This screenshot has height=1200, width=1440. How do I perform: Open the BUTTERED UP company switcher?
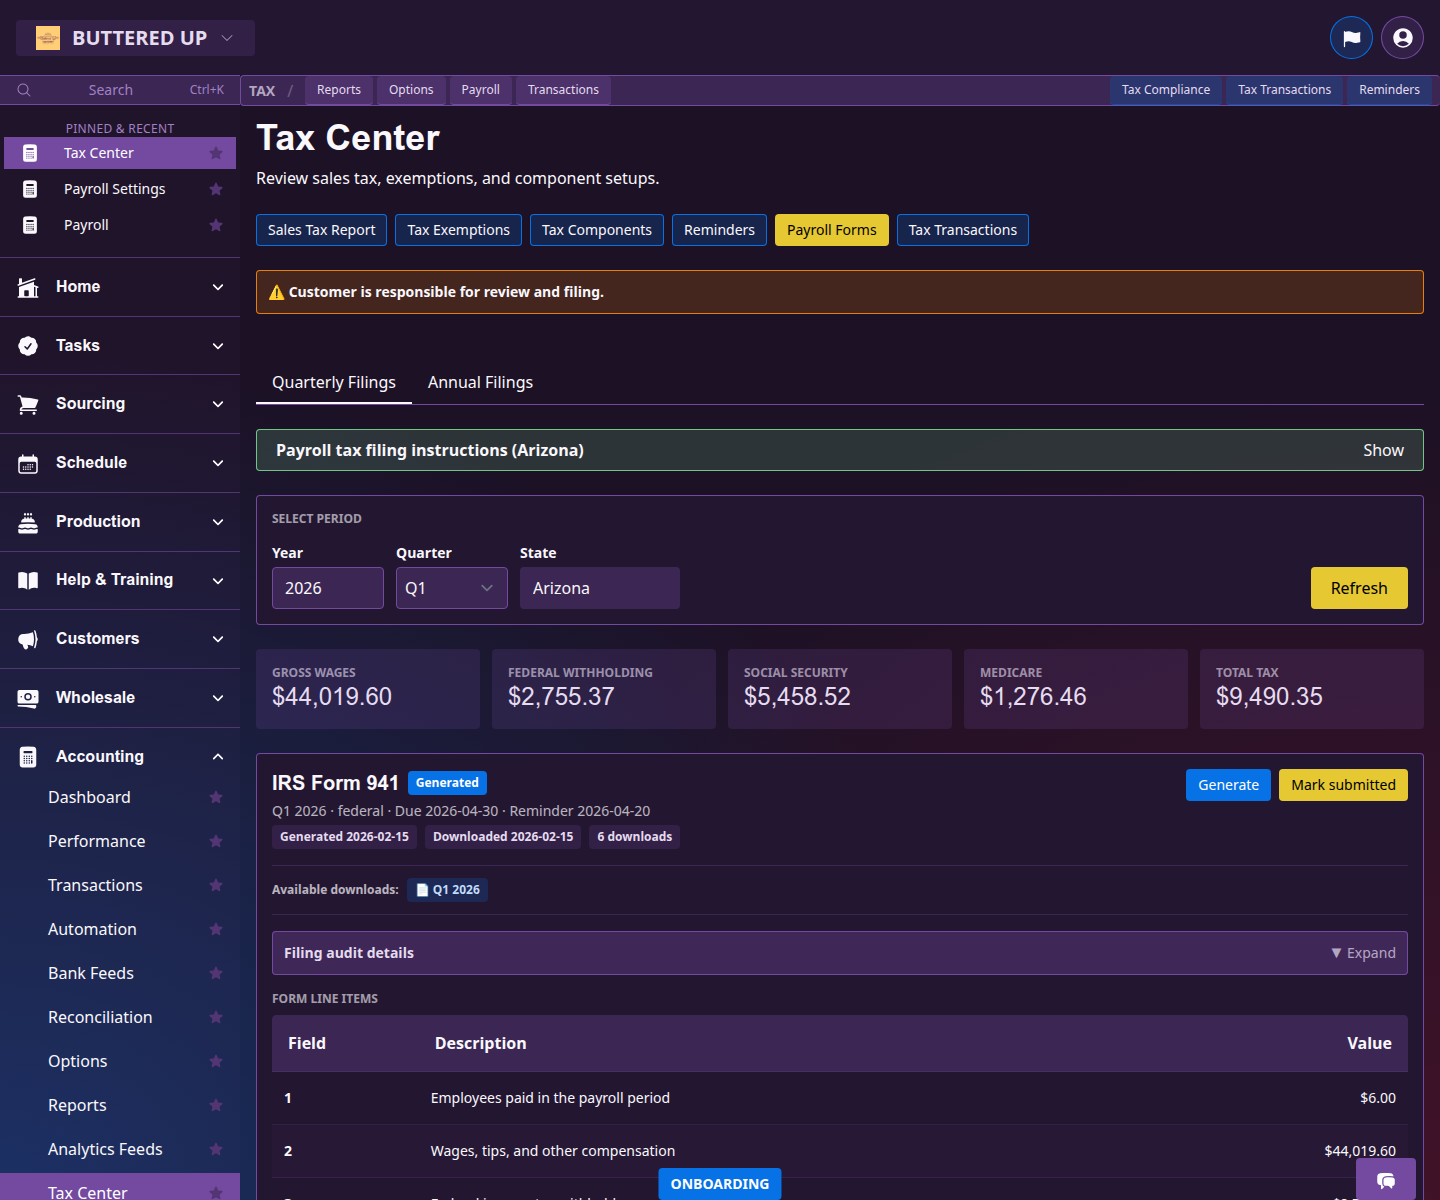point(135,37)
